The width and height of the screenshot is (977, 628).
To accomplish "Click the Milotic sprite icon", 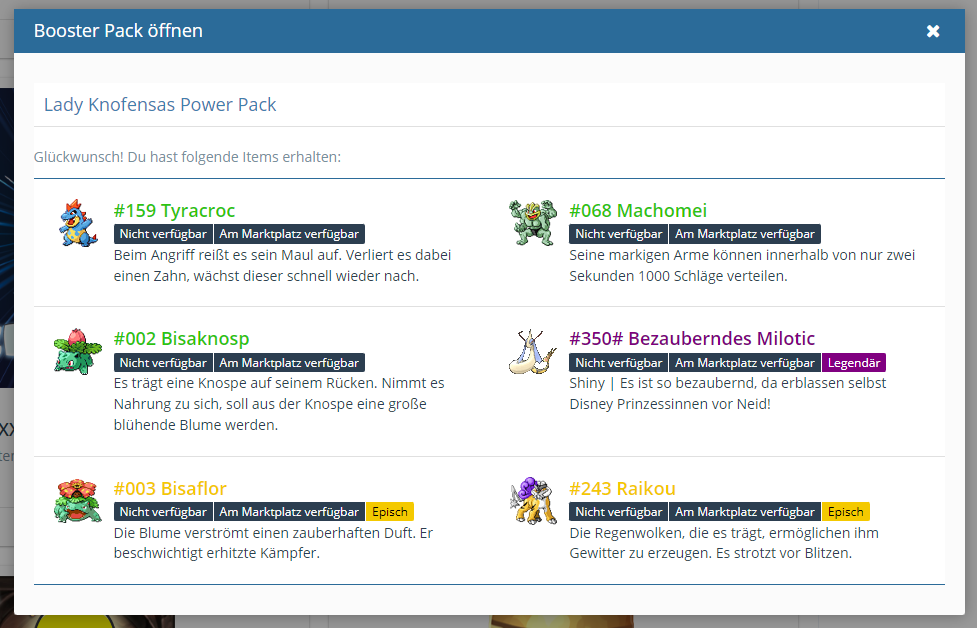I will coord(531,351).
